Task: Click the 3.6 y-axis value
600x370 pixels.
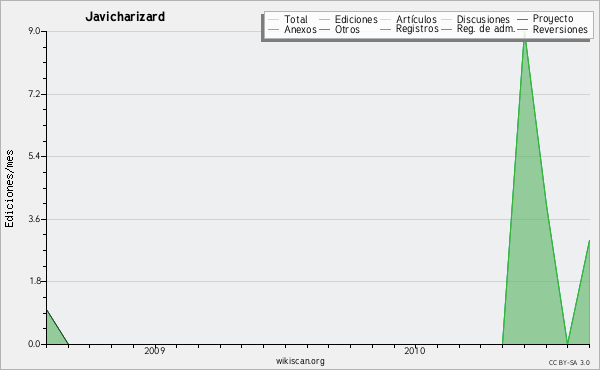Action: pyautogui.click(x=35, y=219)
